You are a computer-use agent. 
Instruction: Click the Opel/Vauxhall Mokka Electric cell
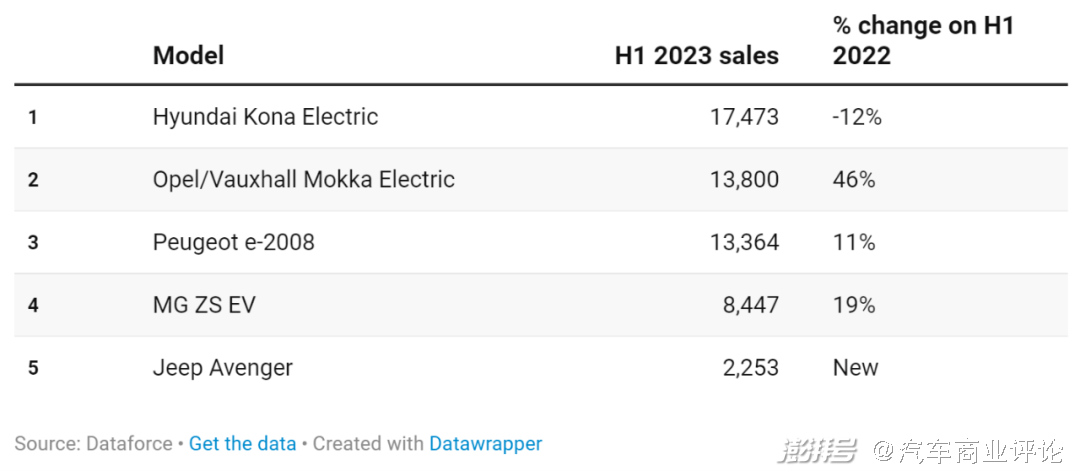303,180
